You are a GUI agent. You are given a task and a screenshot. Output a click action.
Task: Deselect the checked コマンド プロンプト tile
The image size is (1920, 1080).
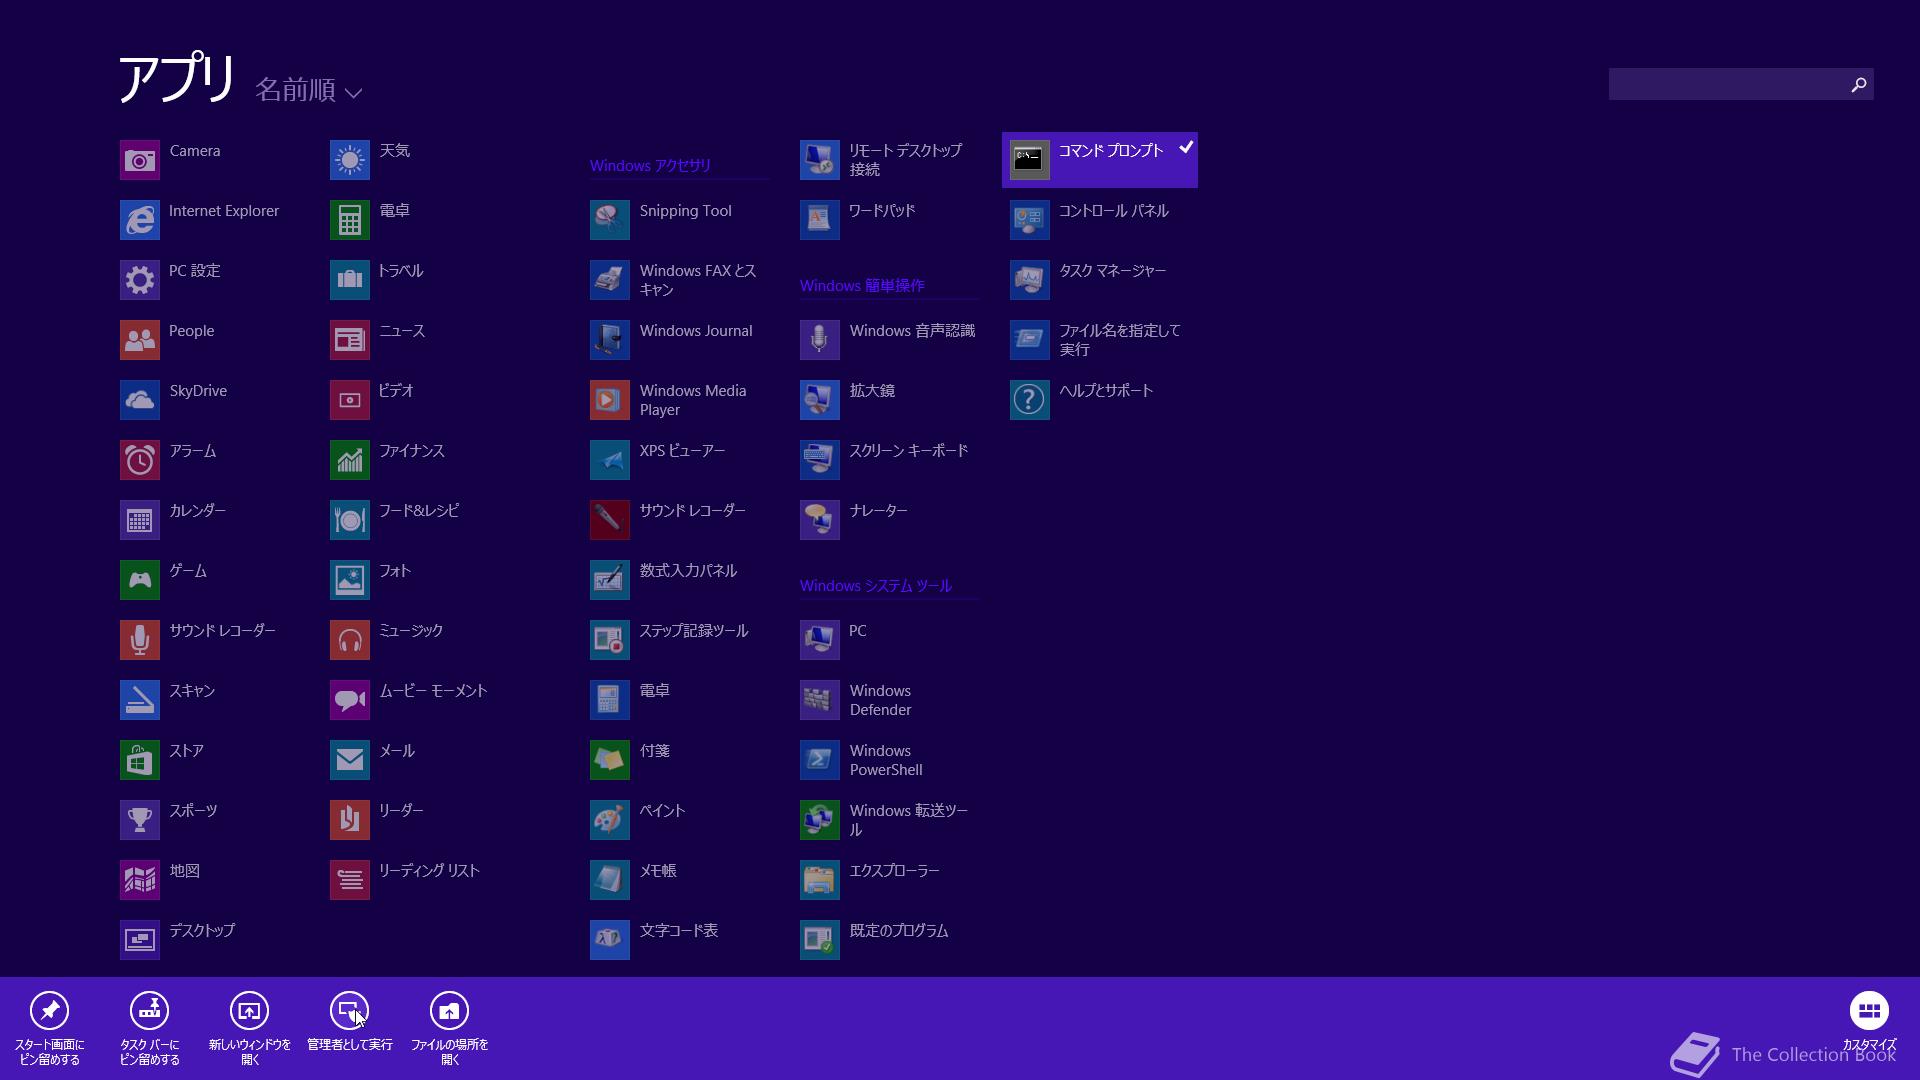[1100, 160]
